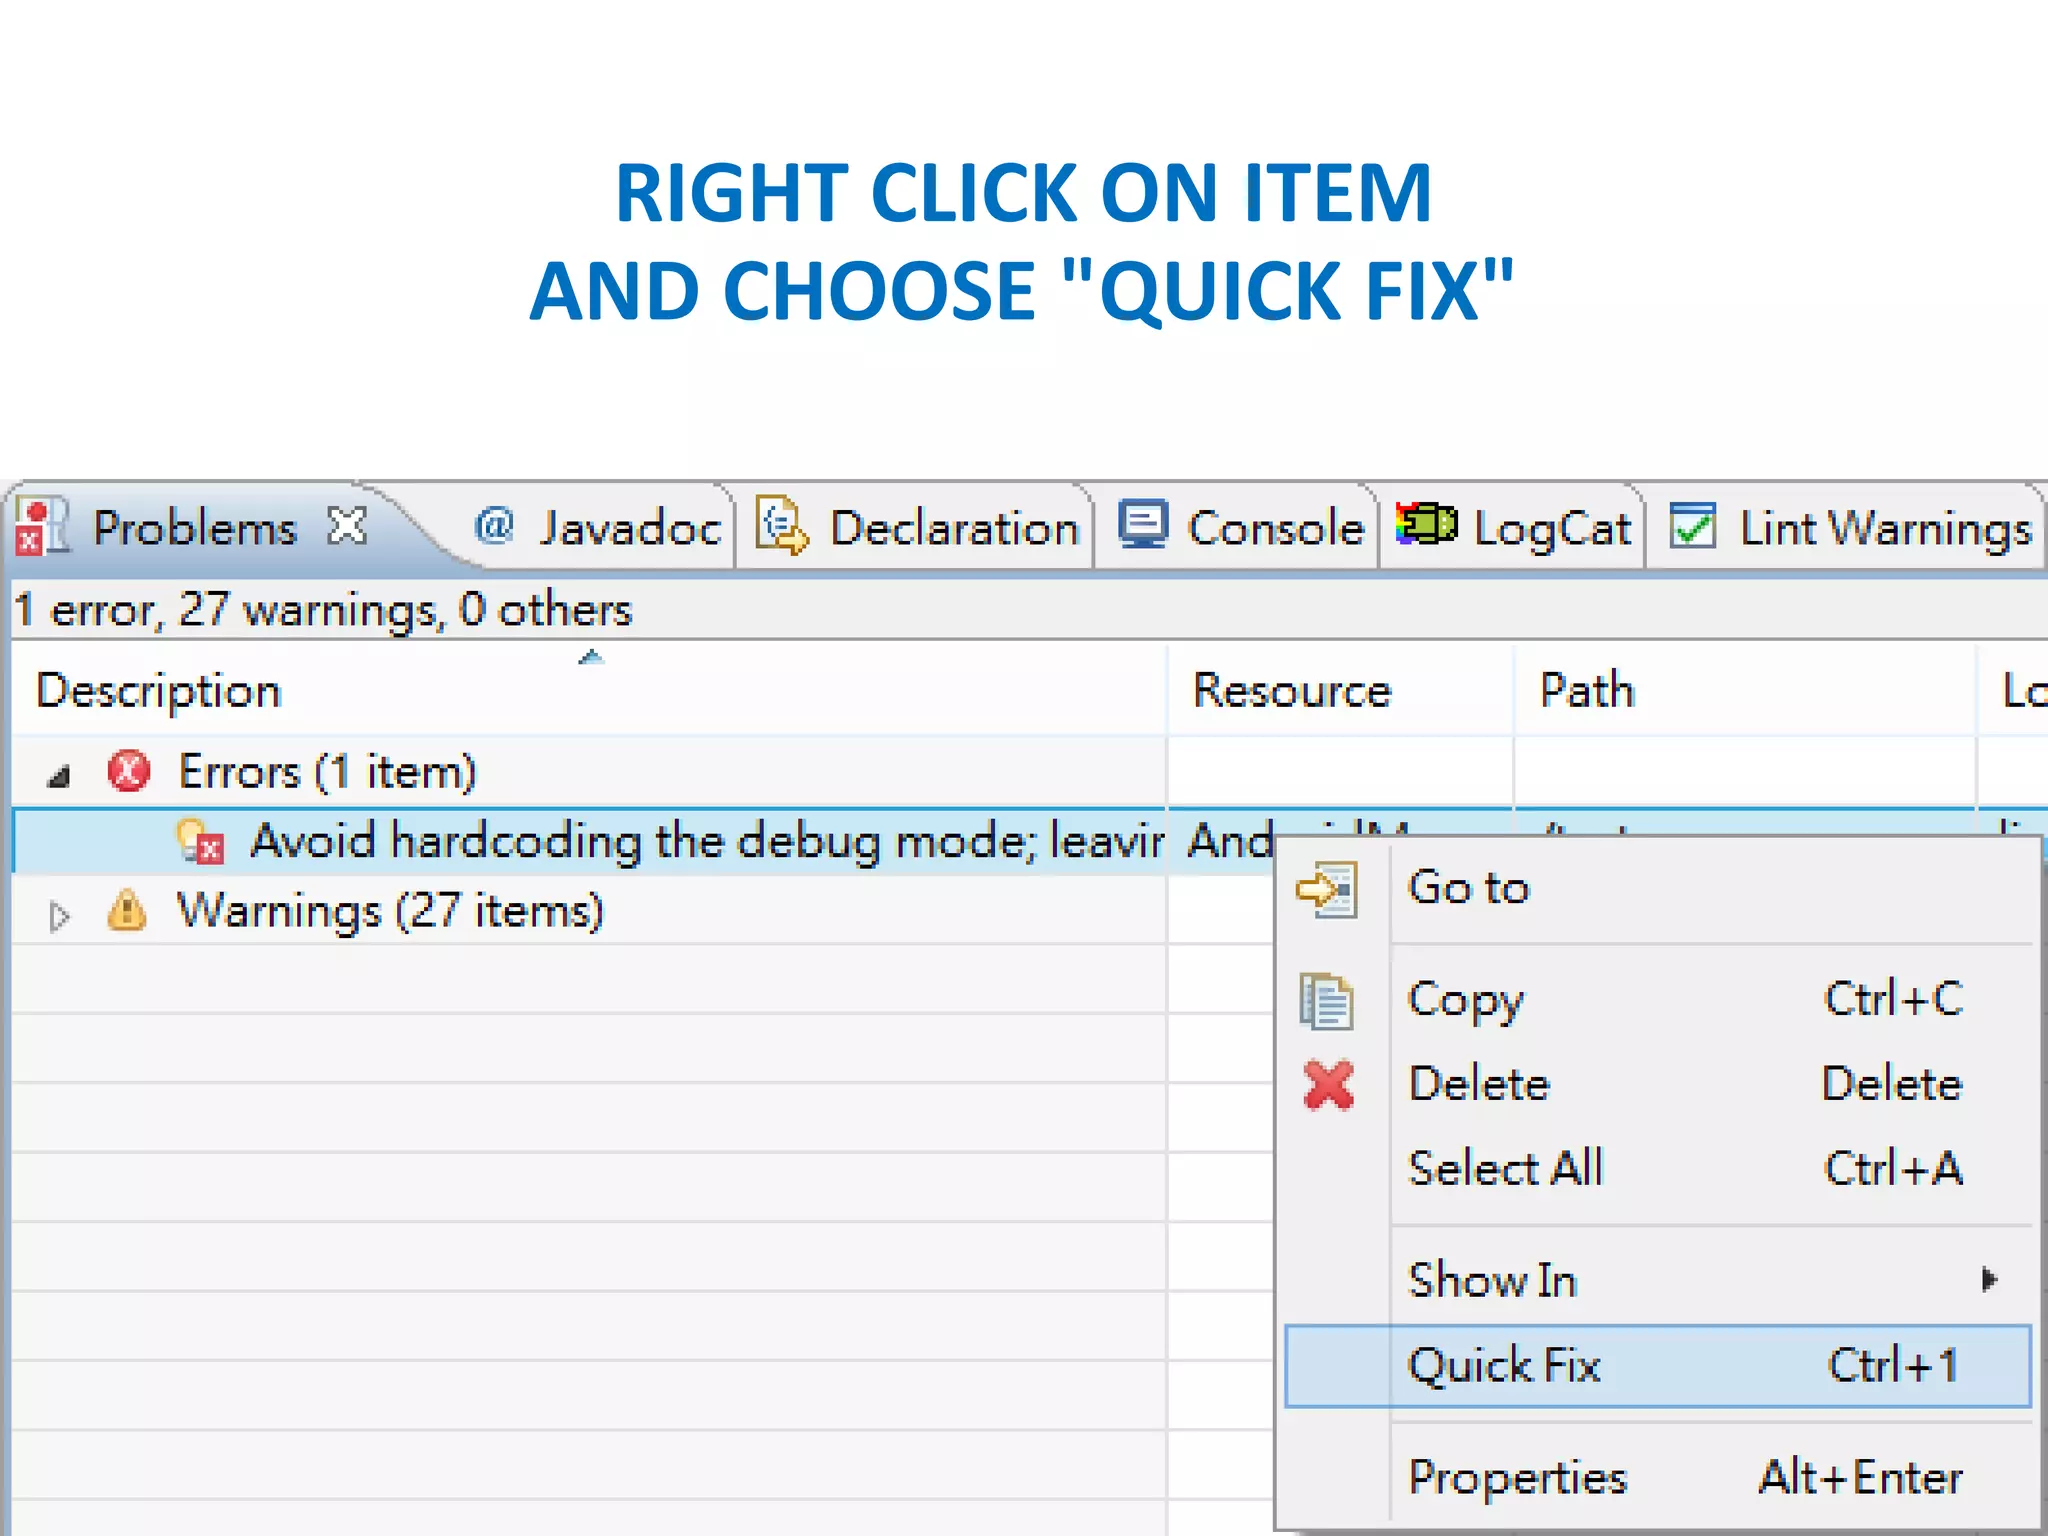
Task: Click the red error icon beside Errors
Action: [129, 772]
